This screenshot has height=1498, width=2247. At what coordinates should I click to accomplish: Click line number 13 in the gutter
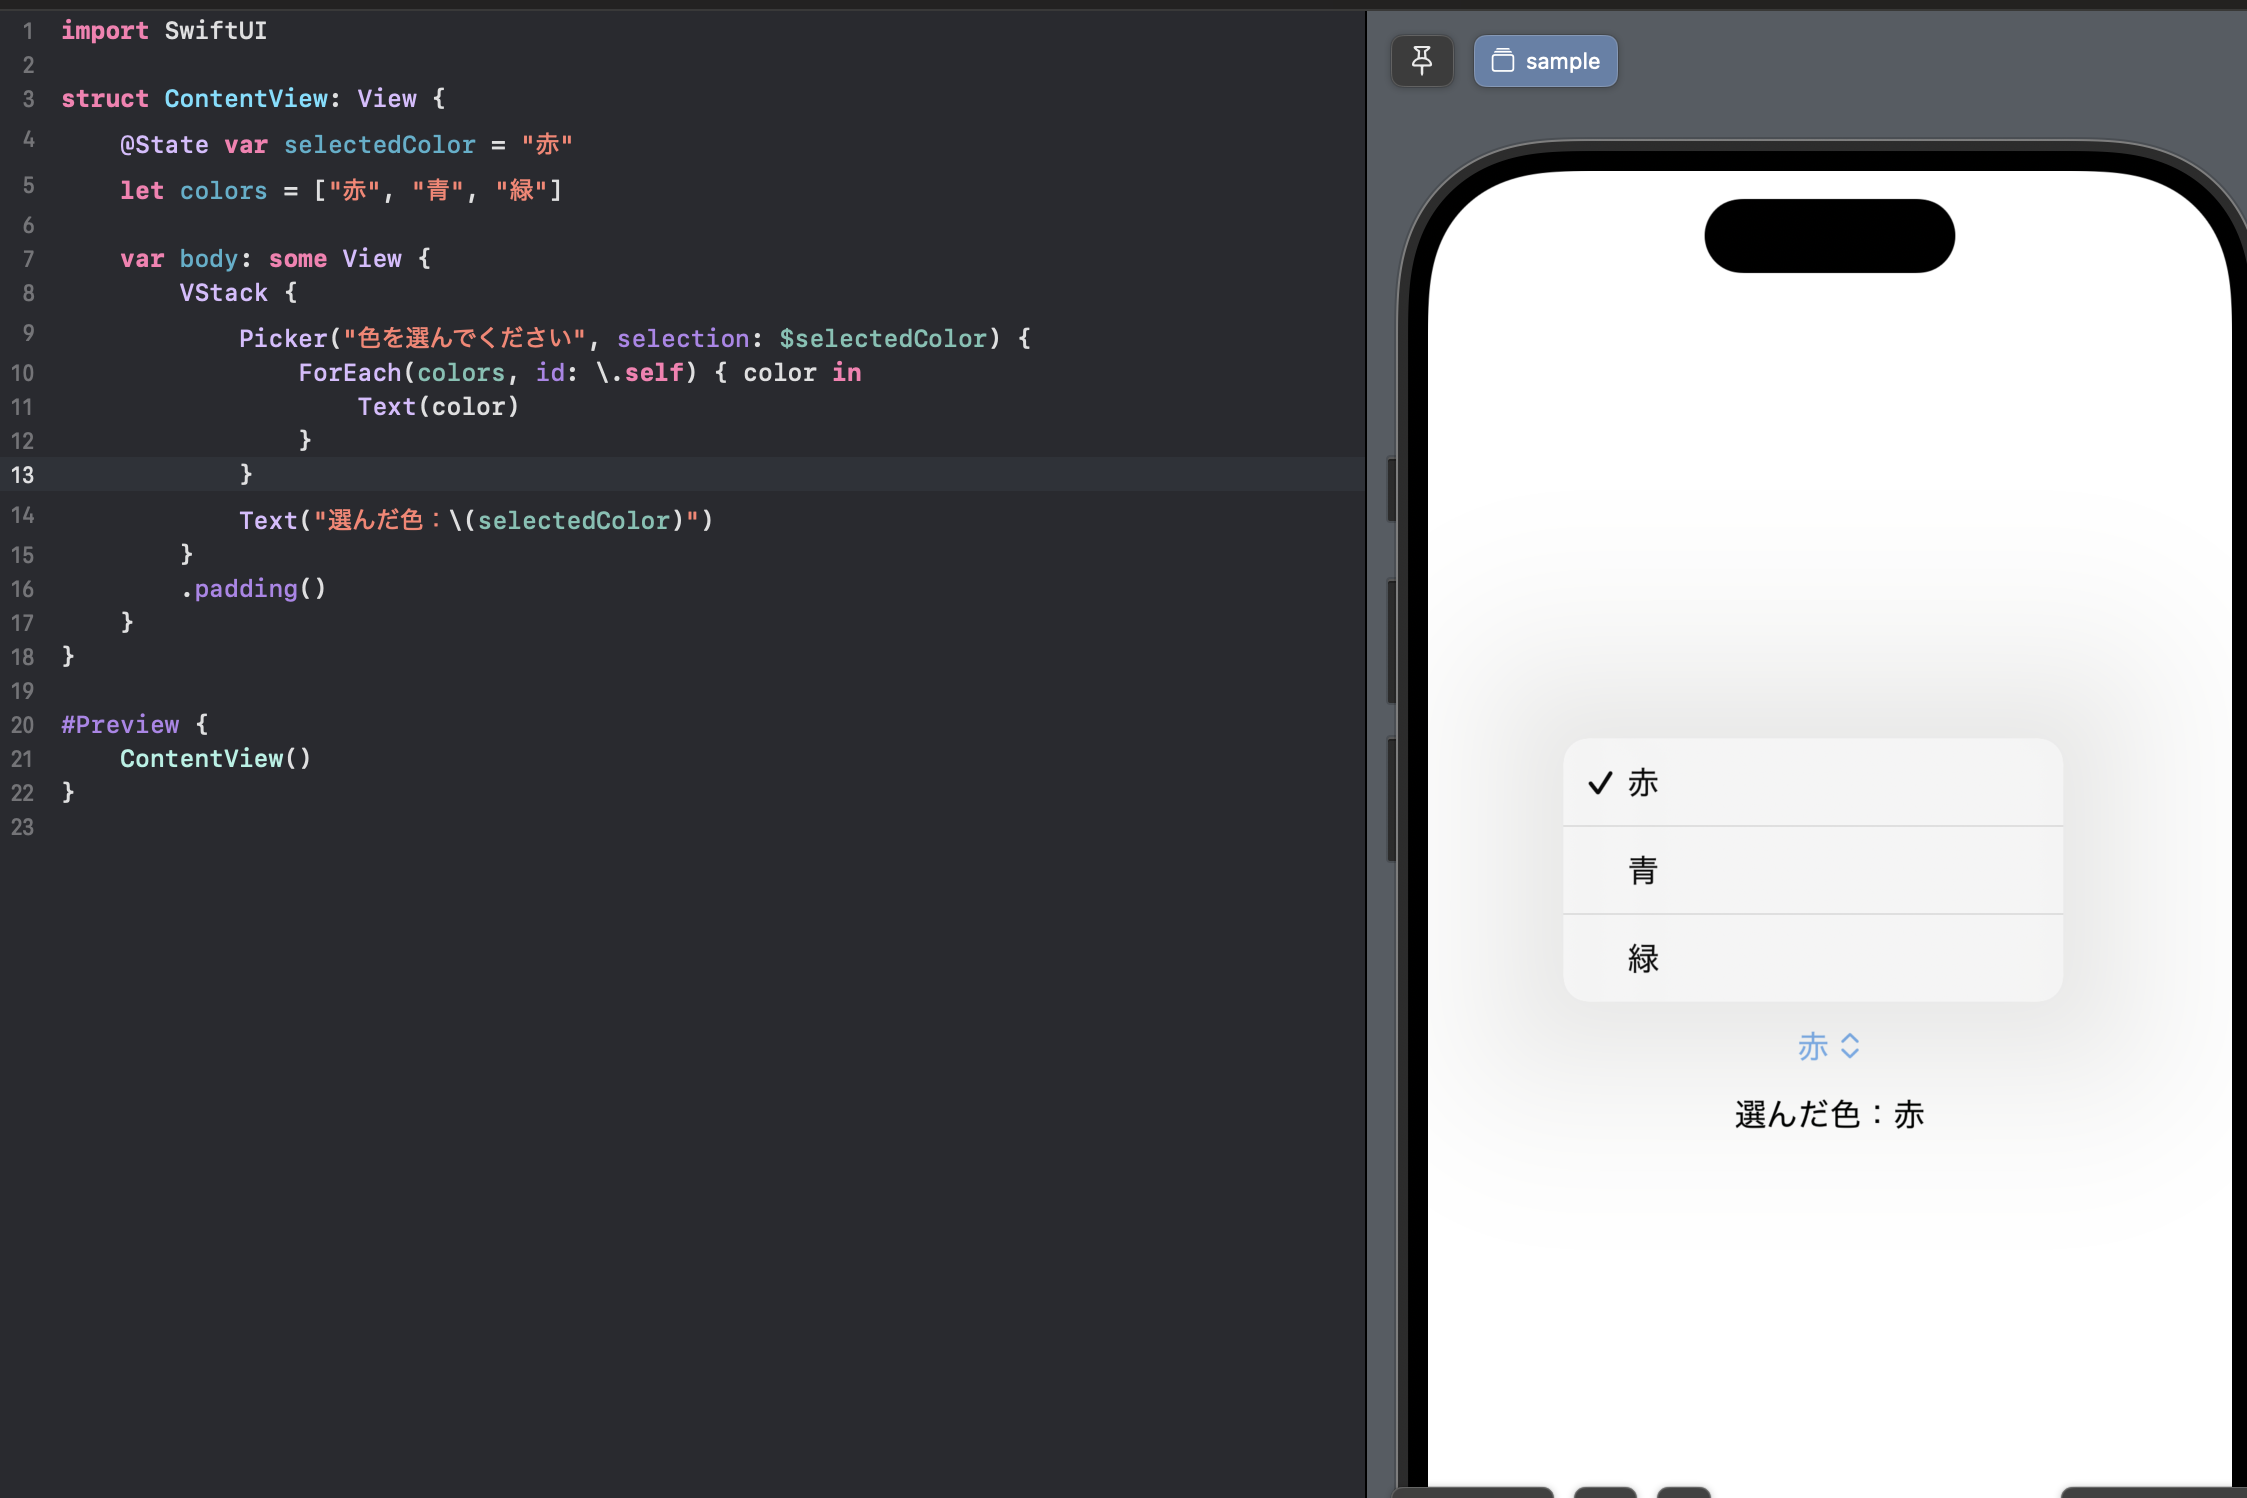pos(22,474)
